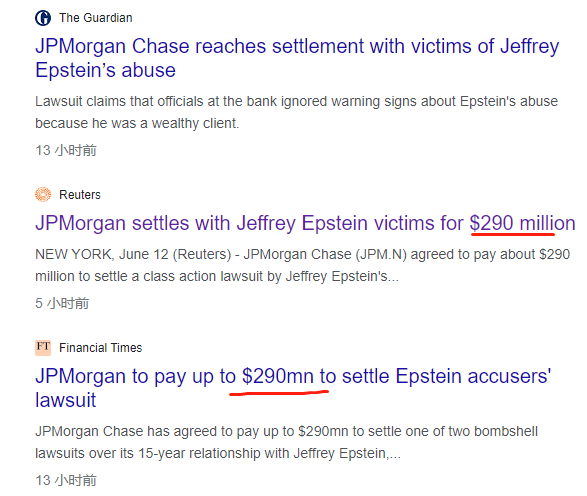Click "lawsuit" word on FT headline second line
This screenshot has height=496, width=587.
pos(66,400)
